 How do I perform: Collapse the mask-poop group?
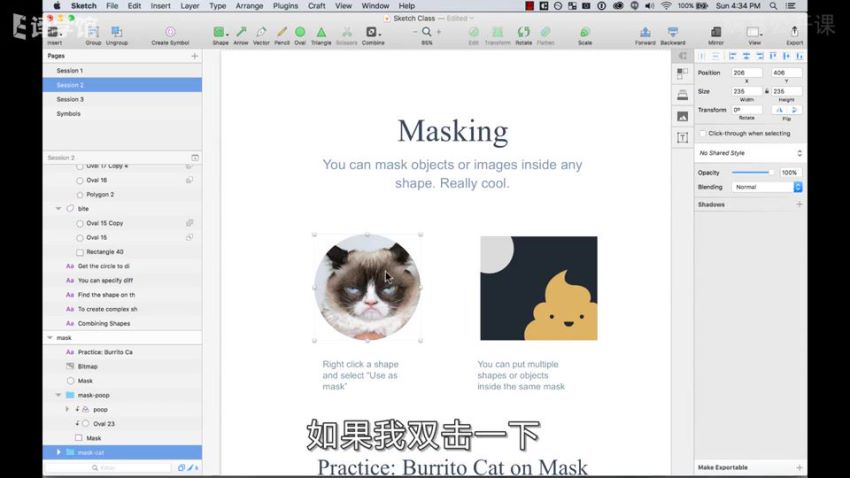(x=59, y=395)
